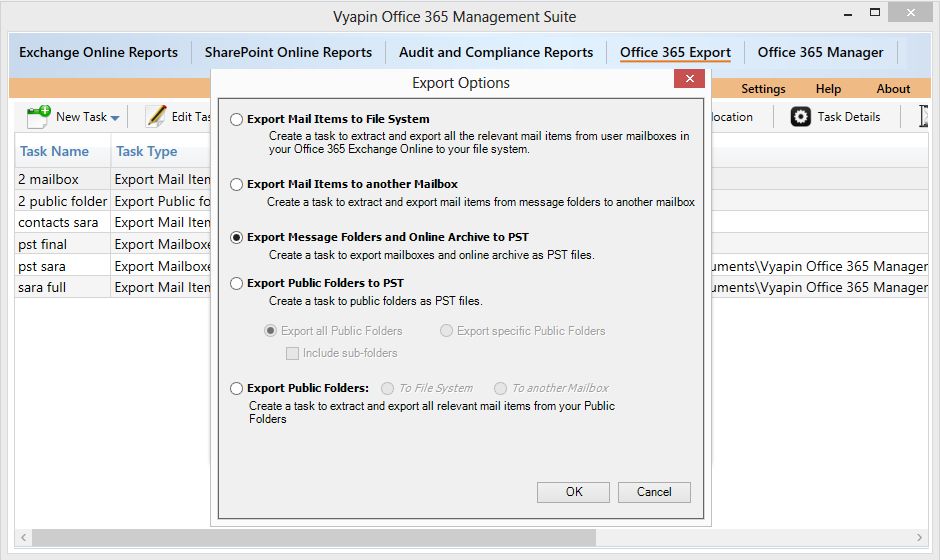This screenshot has height=560, width=940.
Task: Select Export Mail Items to another Mailbox option
Action: (x=236, y=184)
